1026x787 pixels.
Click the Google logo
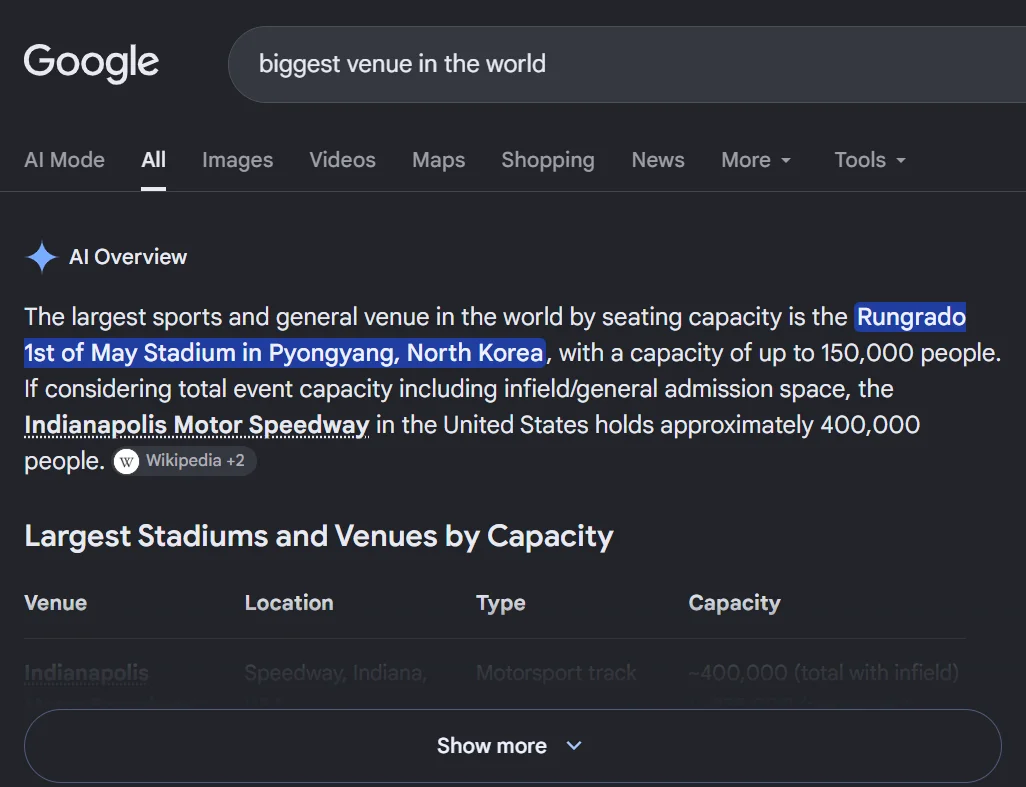91,63
